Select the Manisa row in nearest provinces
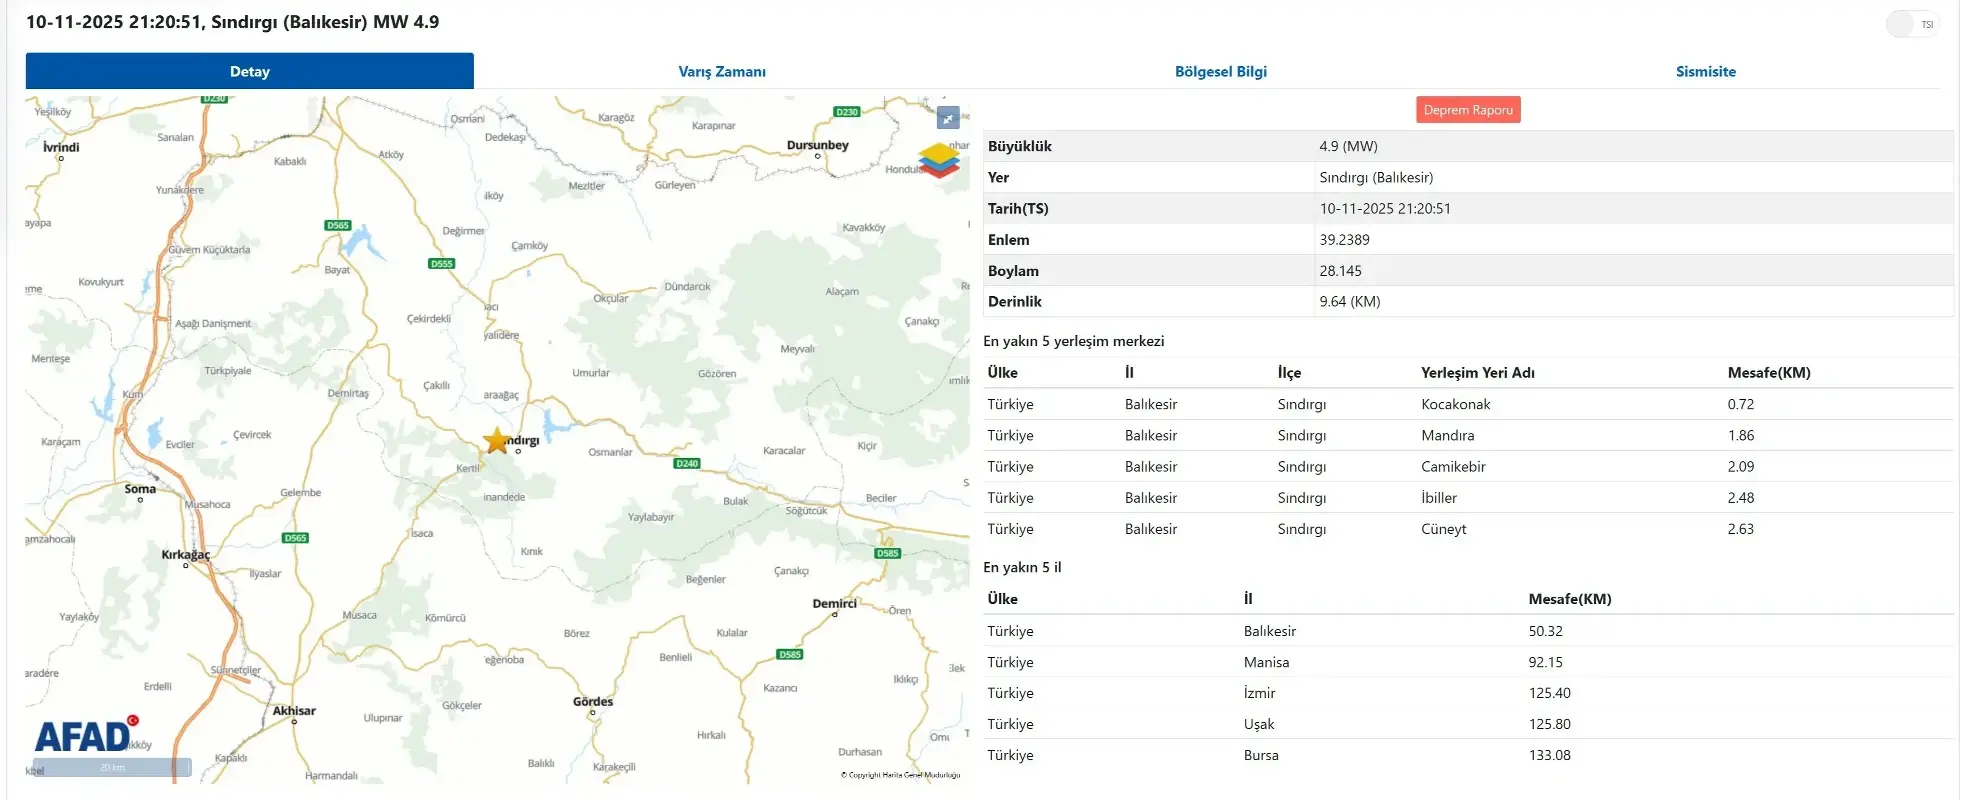Viewport: 1961px width, 800px height. 1266,662
